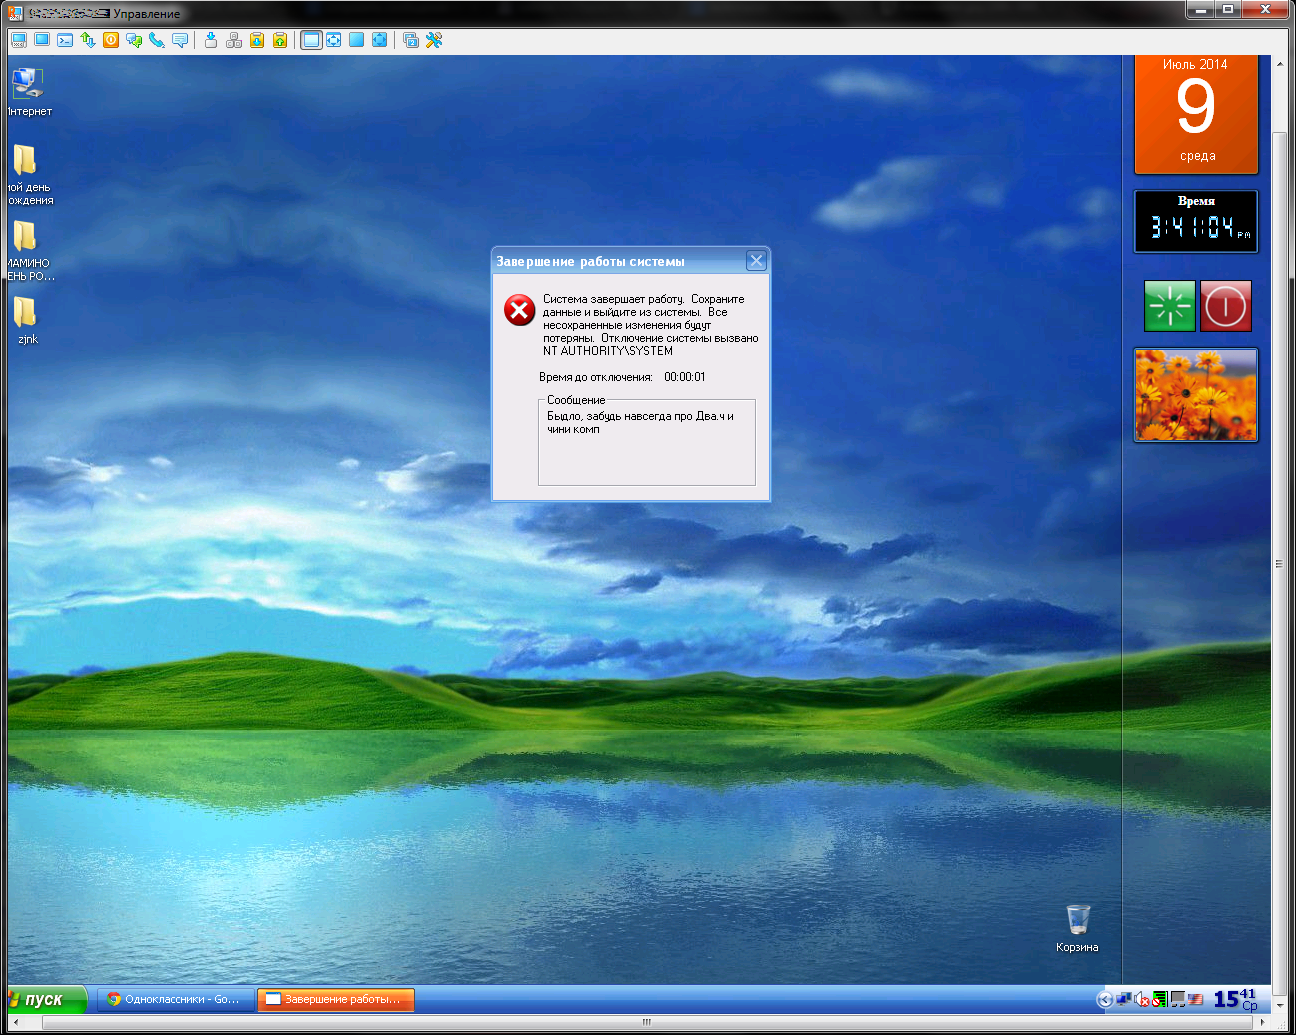Screen dimensions: 1296x1035
Task: Open options with wrench and hammer icon
Action: pyautogui.click(x=434, y=40)
